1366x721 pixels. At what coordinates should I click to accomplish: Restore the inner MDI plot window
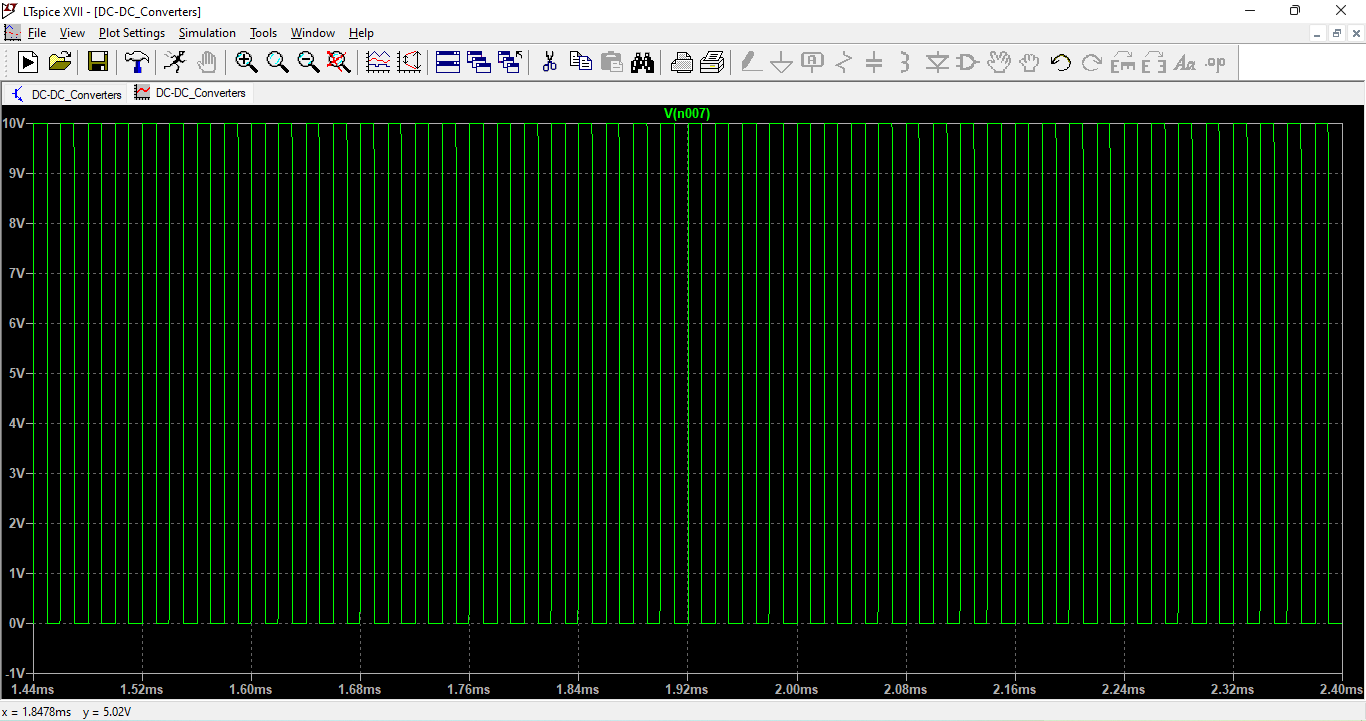[1337, 33]
